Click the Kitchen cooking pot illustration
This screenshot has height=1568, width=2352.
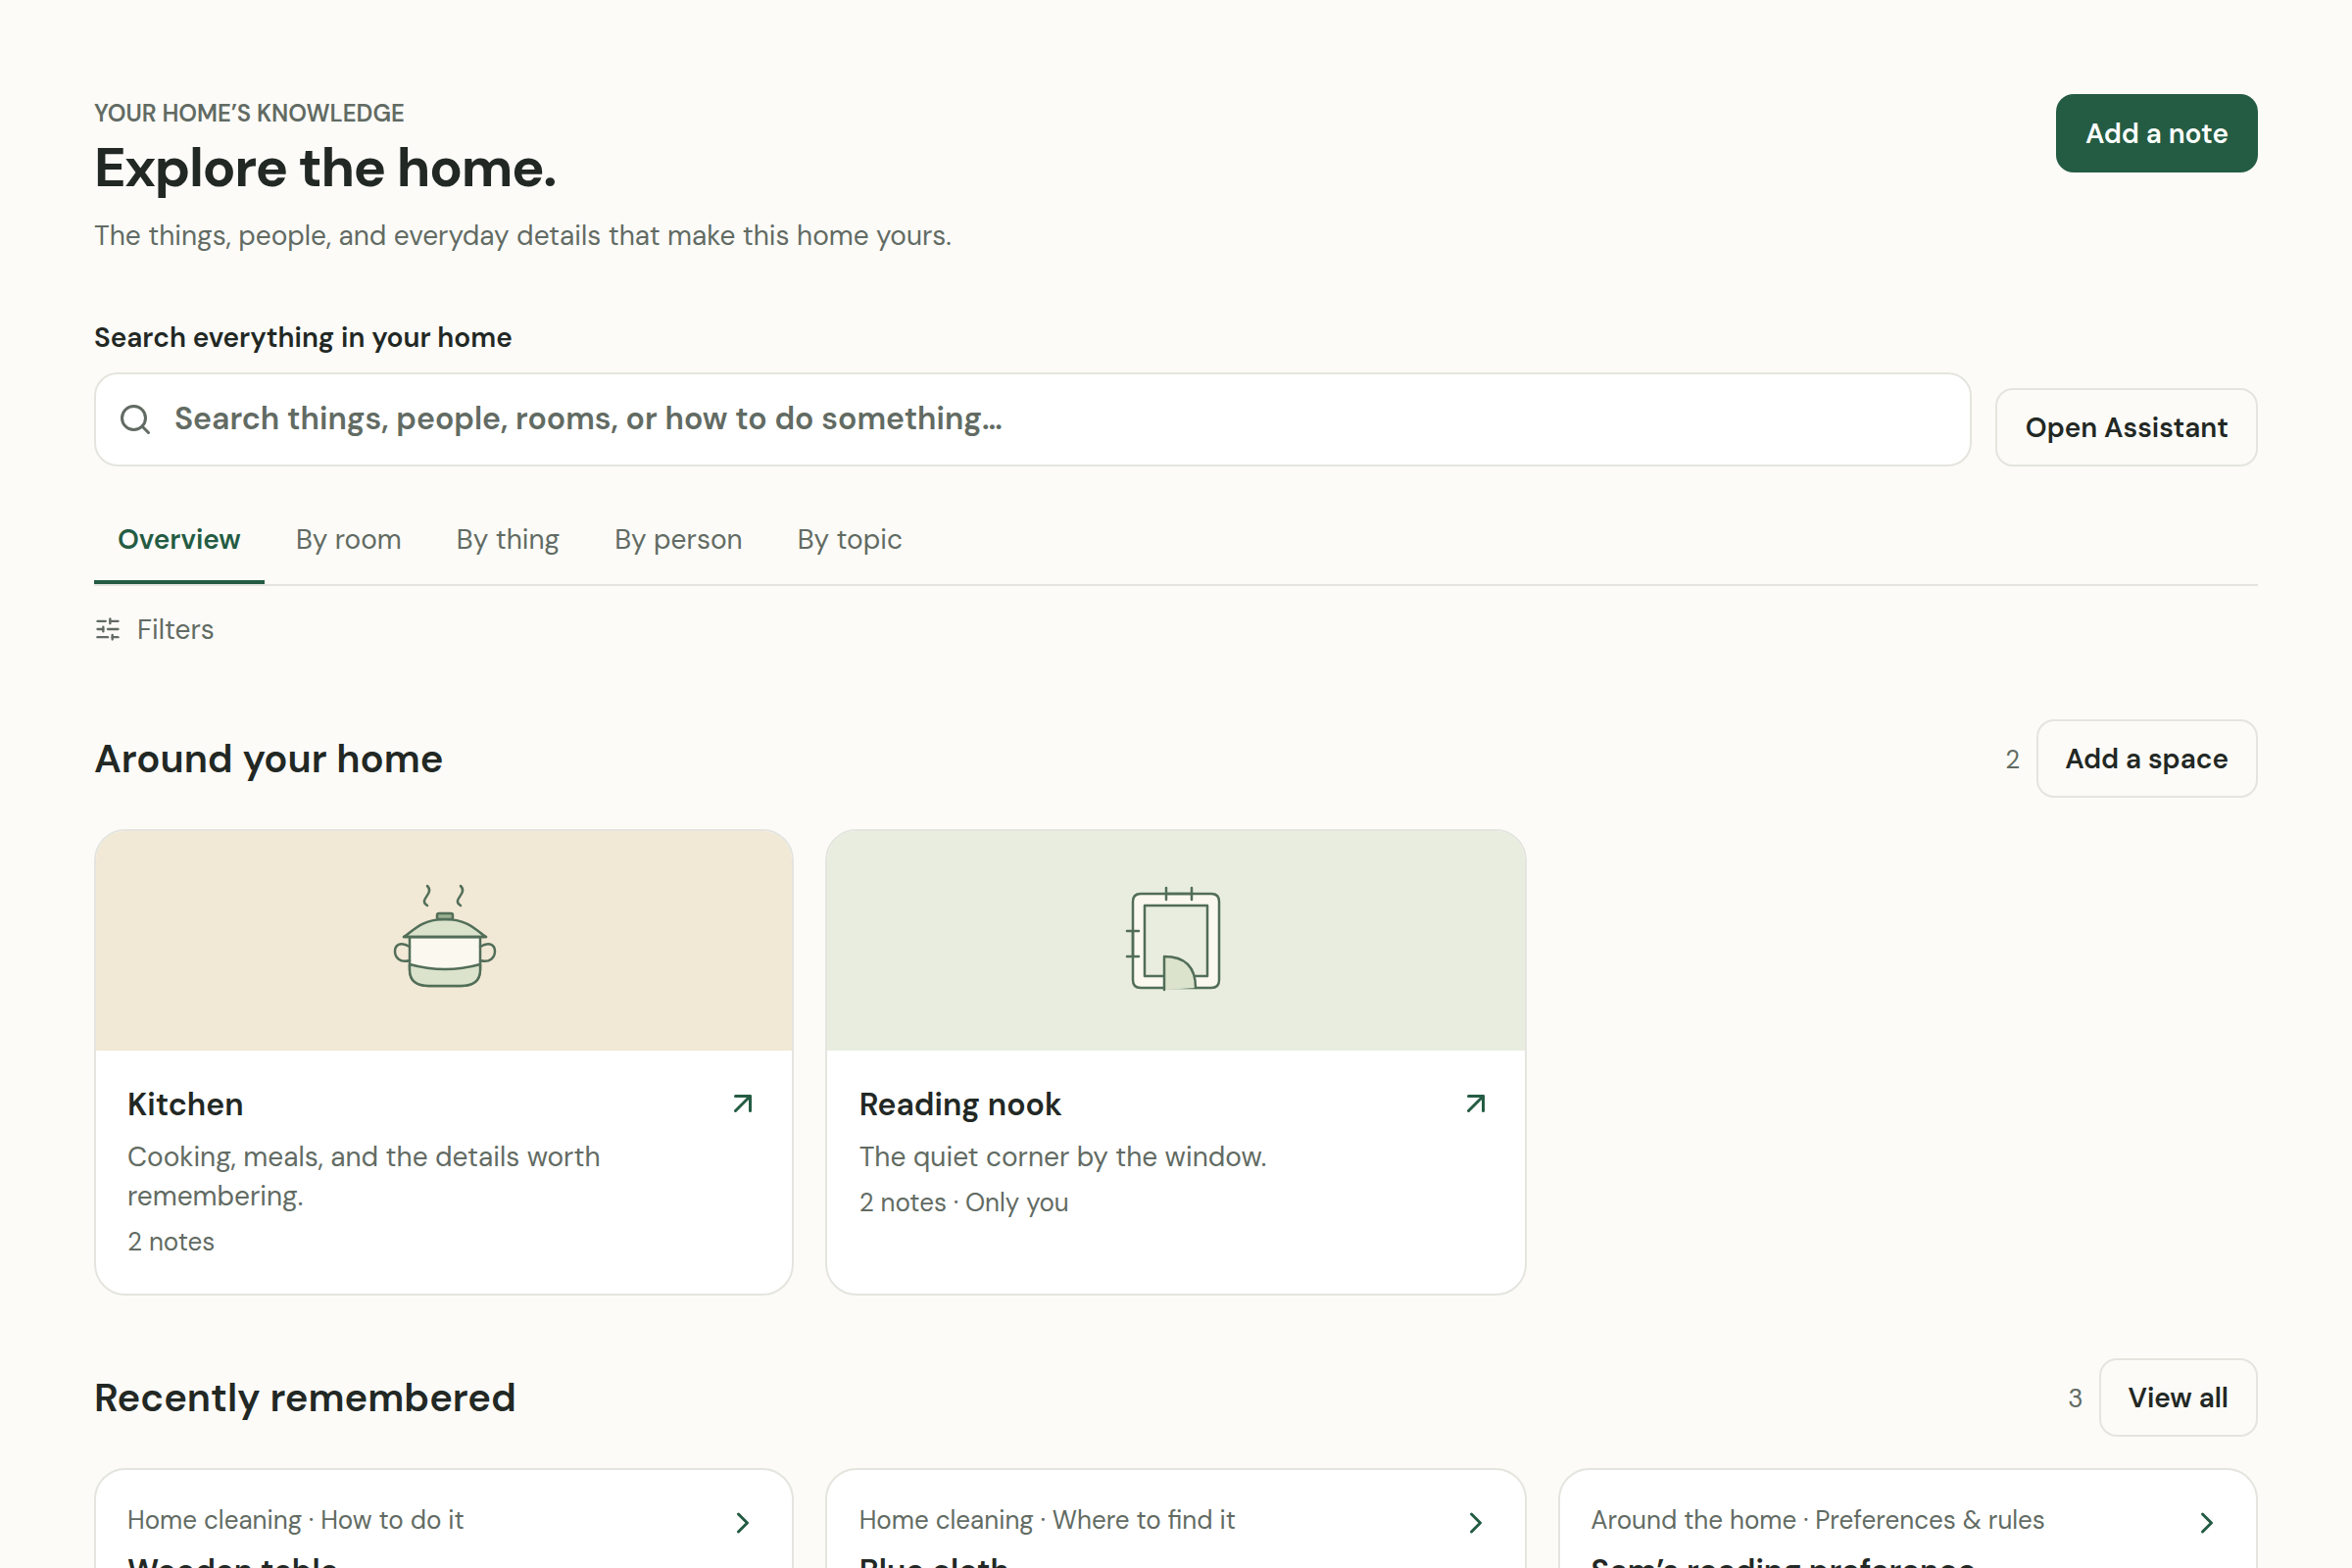(445, 936)
